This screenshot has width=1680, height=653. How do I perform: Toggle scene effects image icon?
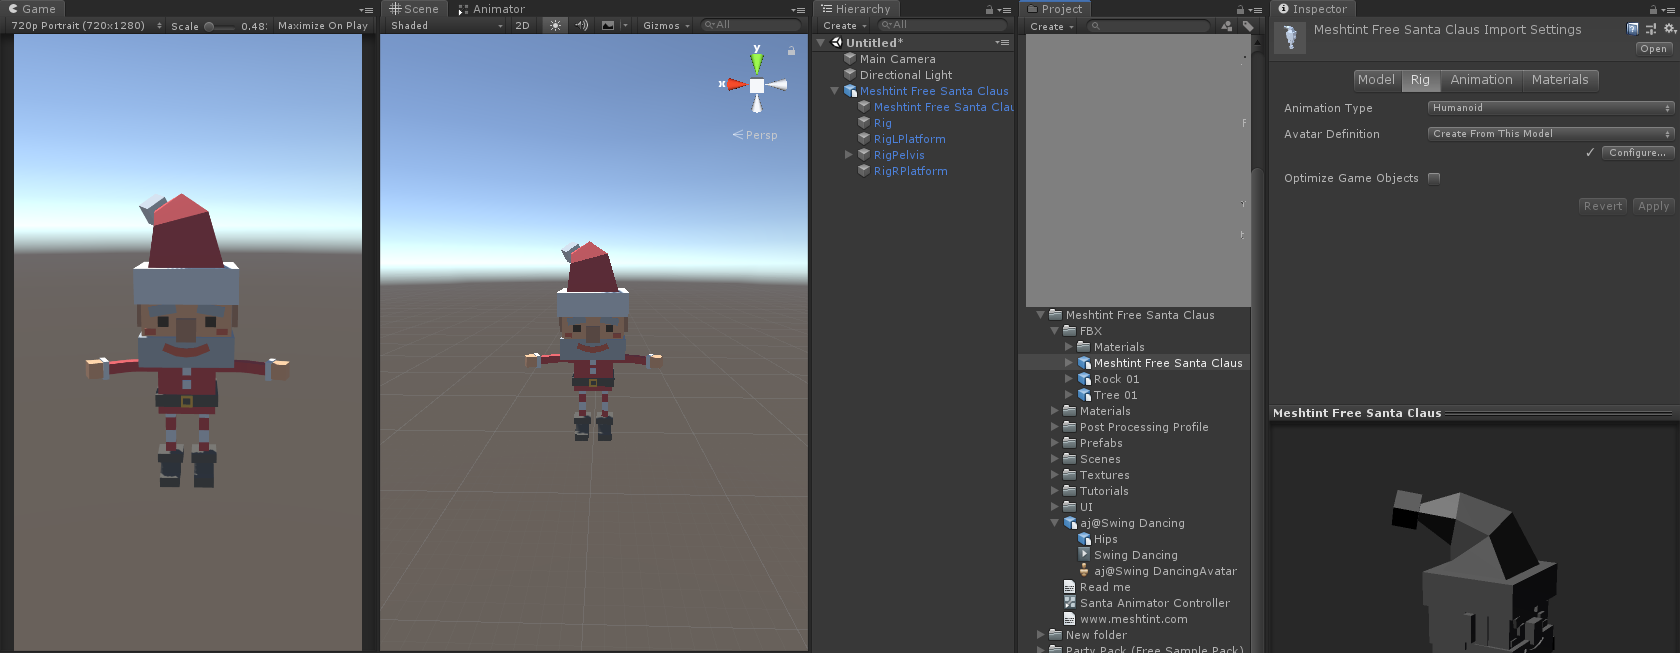point(608,25)
